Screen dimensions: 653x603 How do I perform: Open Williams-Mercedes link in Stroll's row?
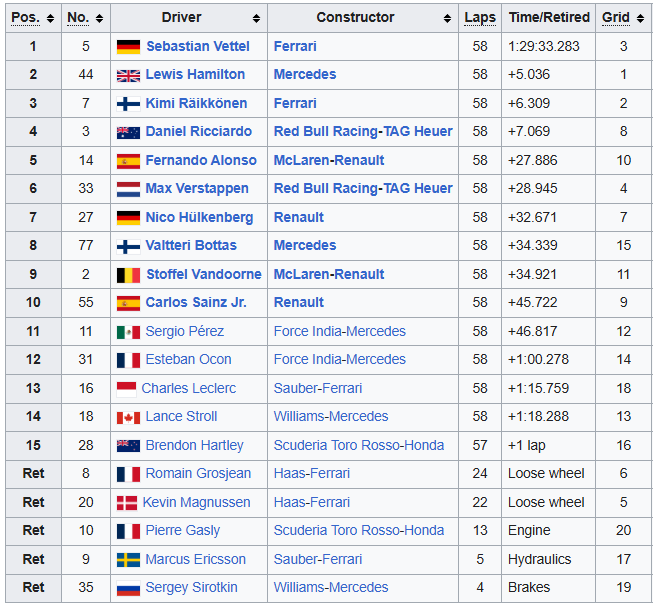tap(331, 416)
